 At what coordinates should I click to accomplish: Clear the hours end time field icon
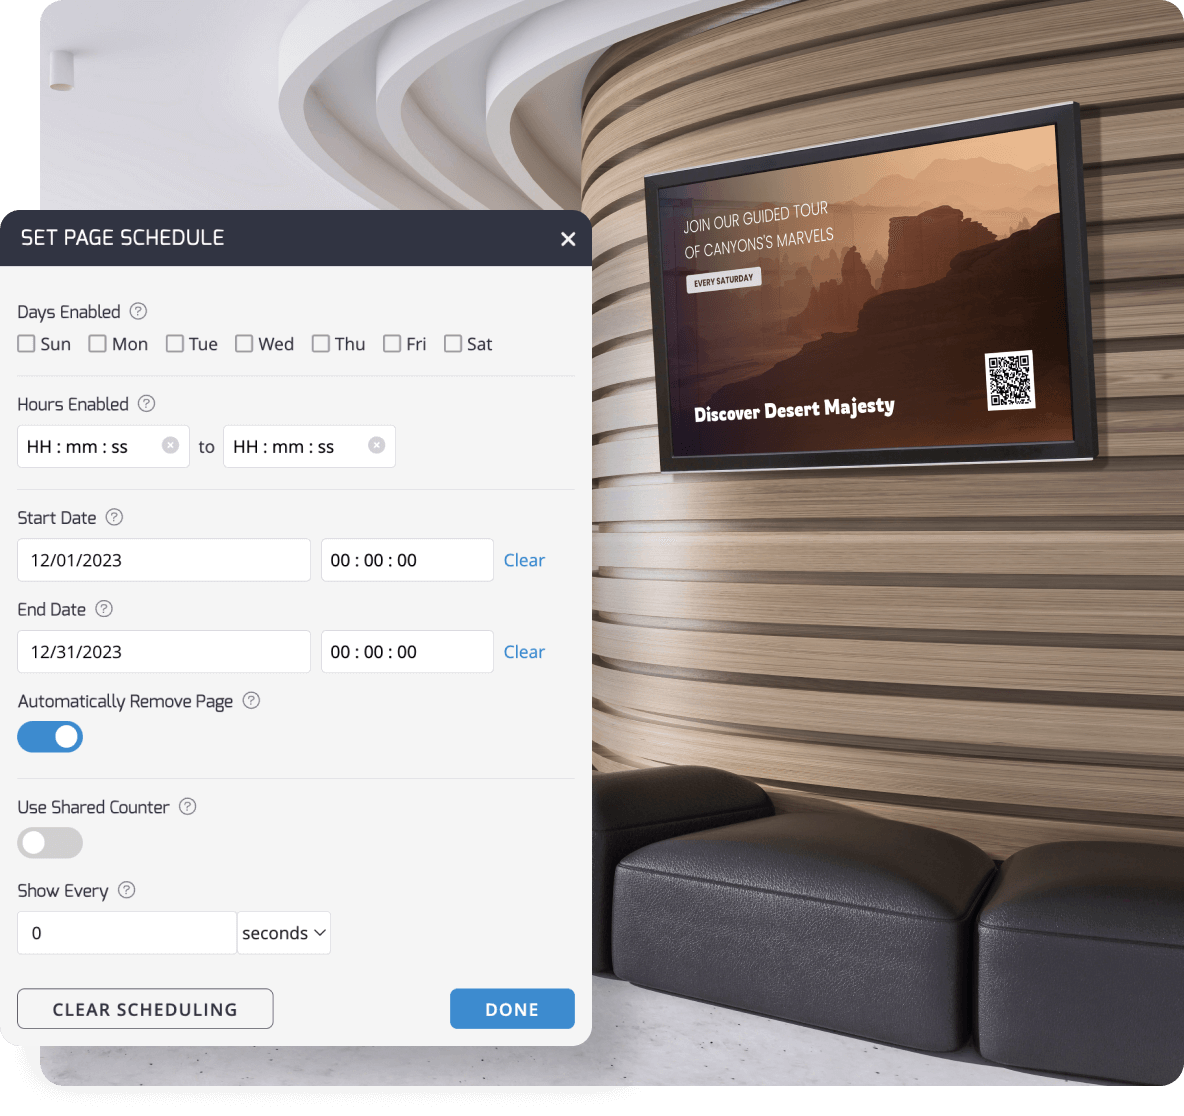(x=376, y=446)
